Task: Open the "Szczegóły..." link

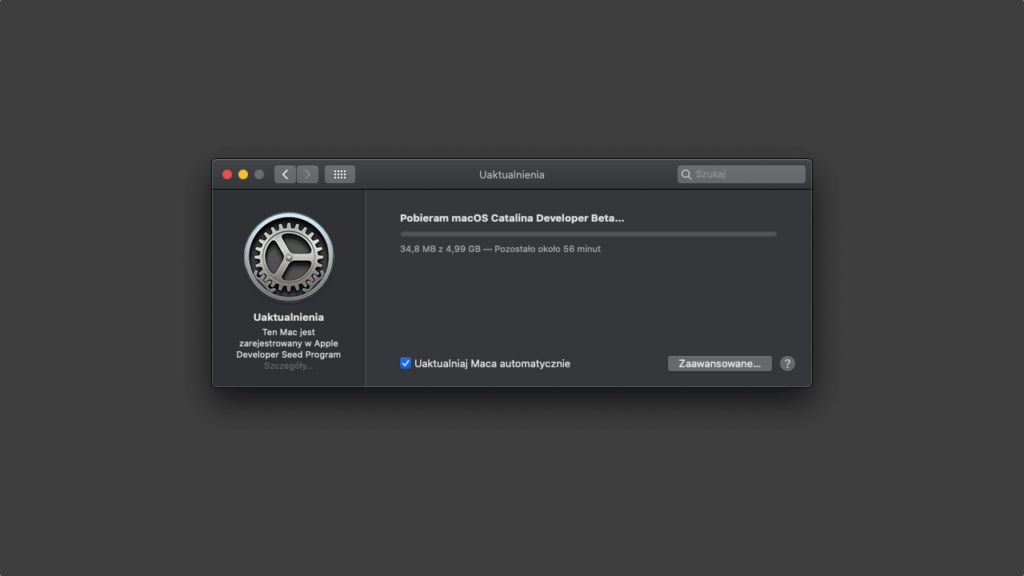Action: point(289,366)
